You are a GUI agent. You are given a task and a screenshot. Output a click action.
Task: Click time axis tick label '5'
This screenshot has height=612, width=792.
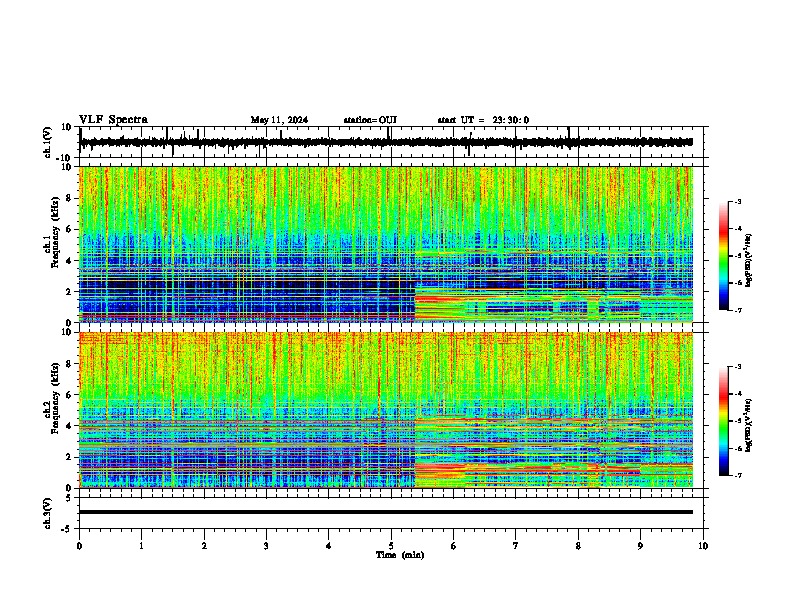[391, 546]
